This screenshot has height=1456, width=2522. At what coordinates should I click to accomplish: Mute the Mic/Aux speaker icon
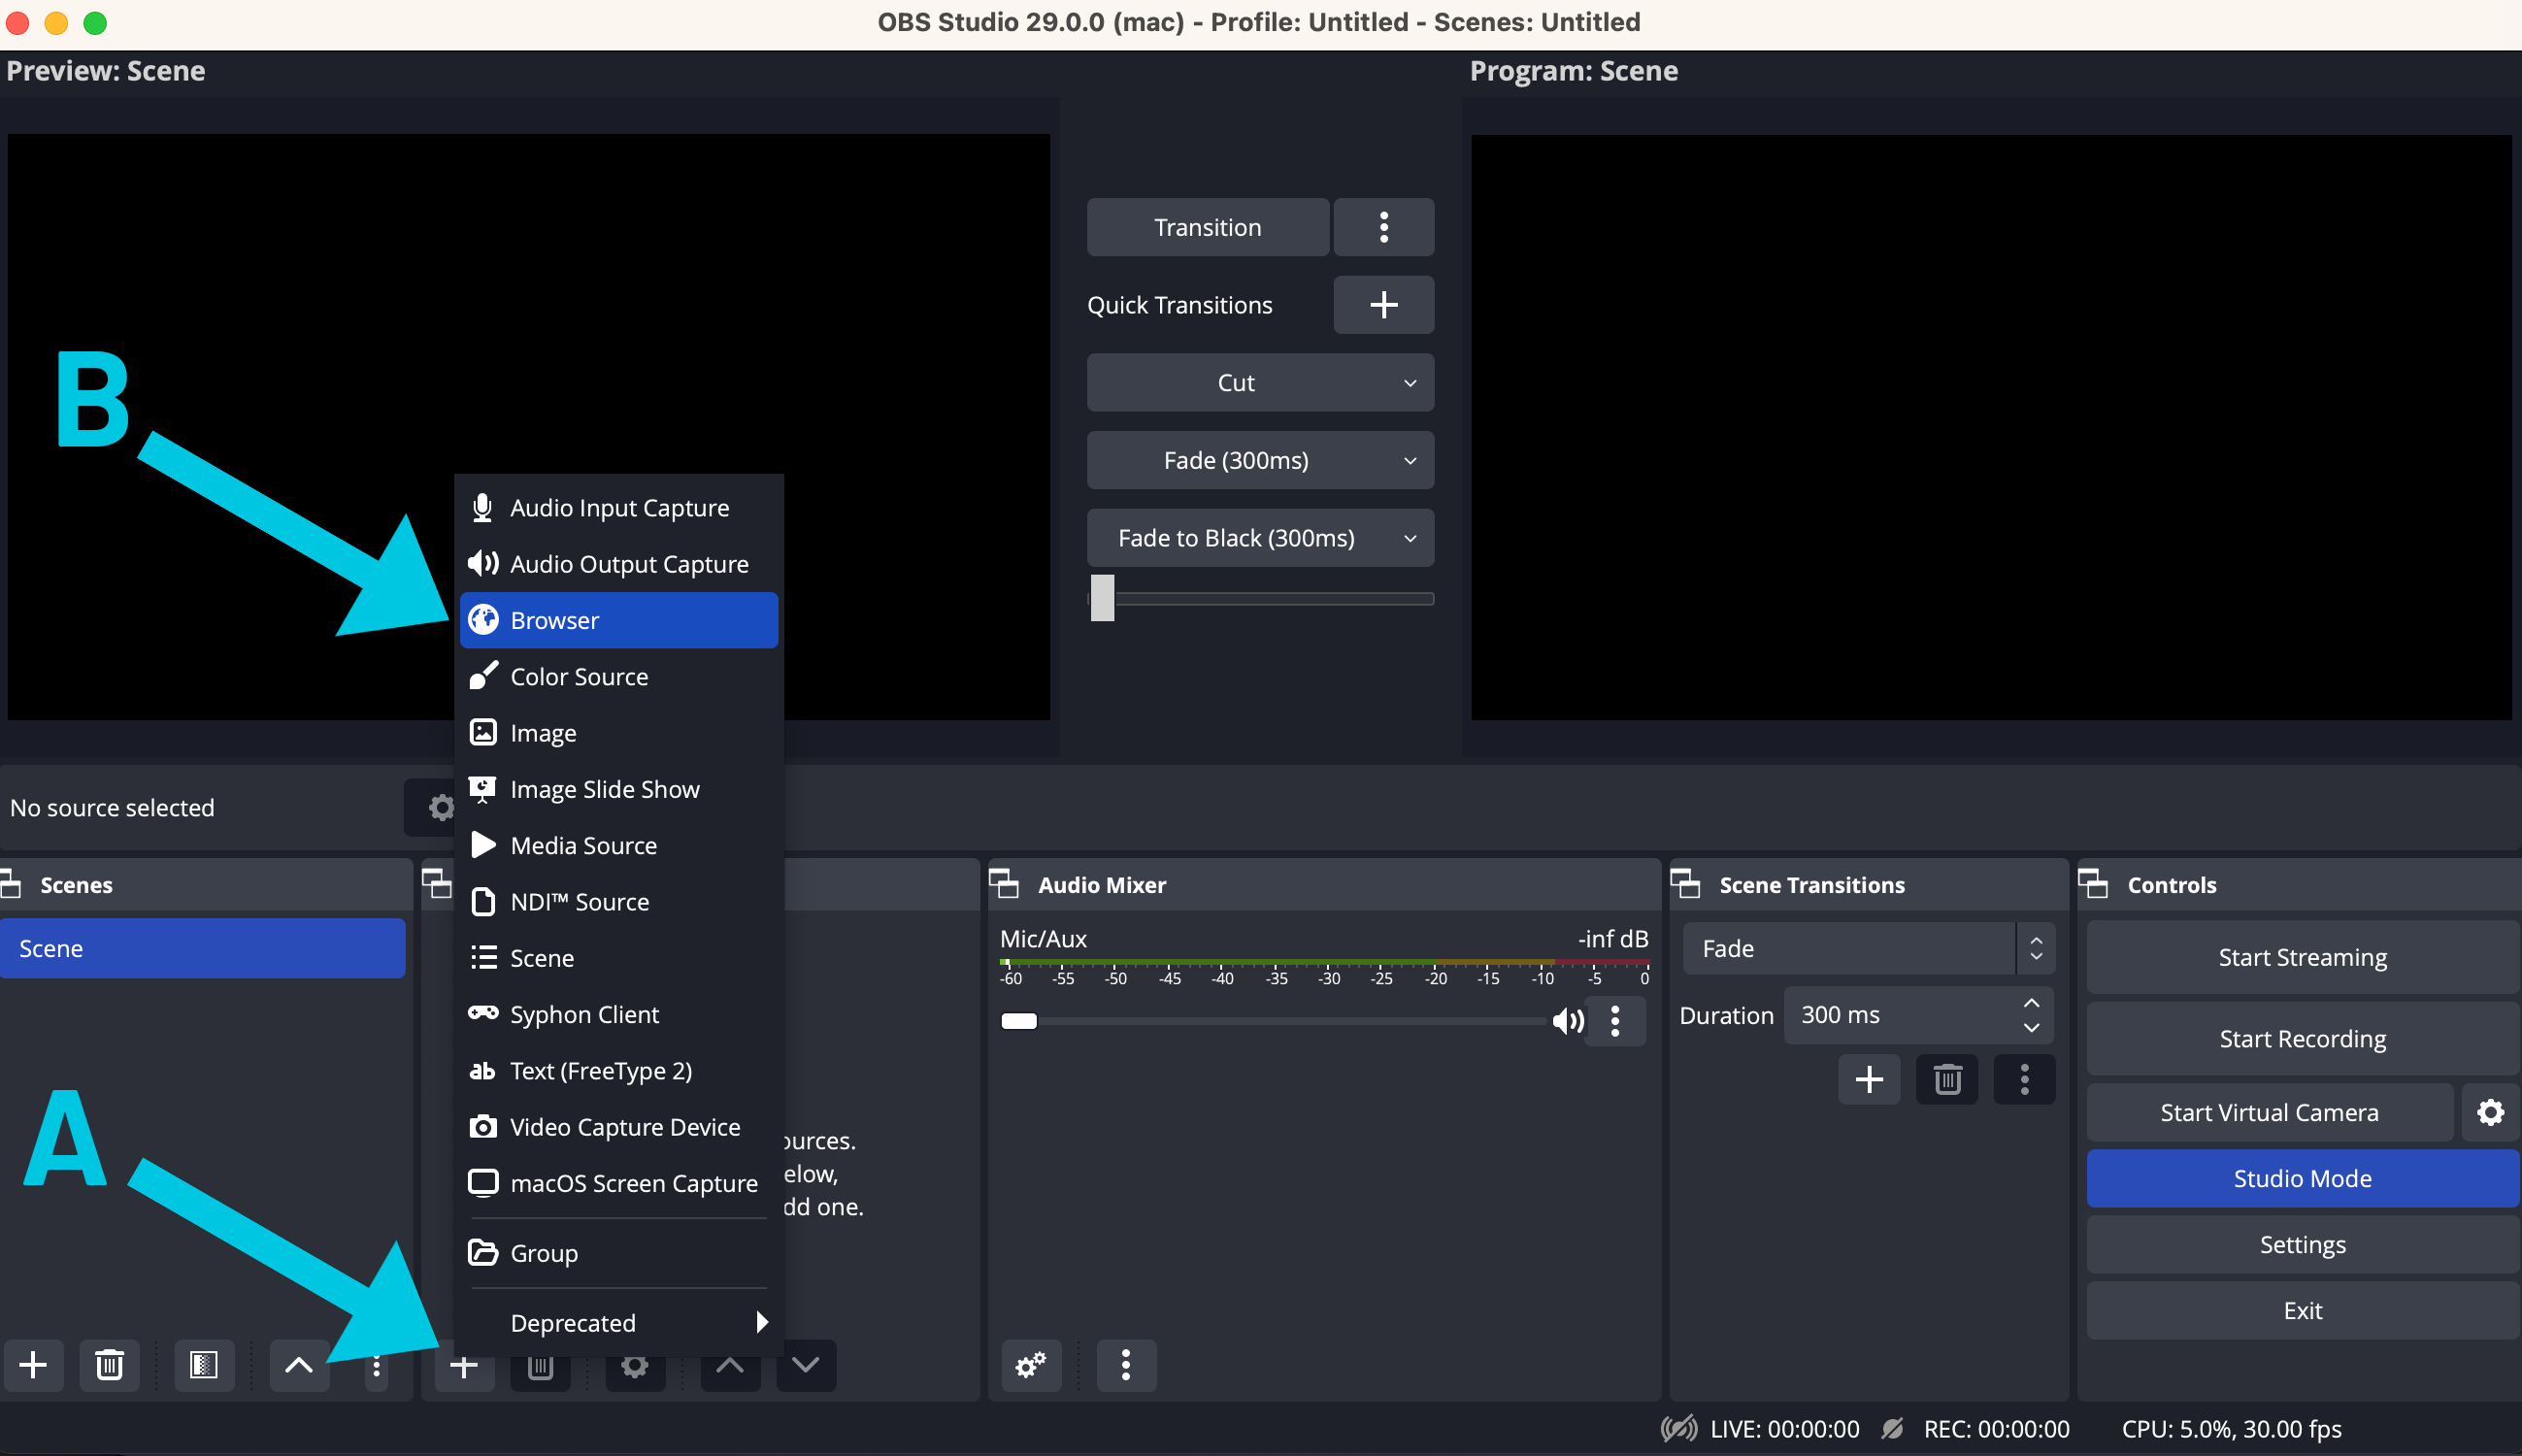pos(1568,1021)
